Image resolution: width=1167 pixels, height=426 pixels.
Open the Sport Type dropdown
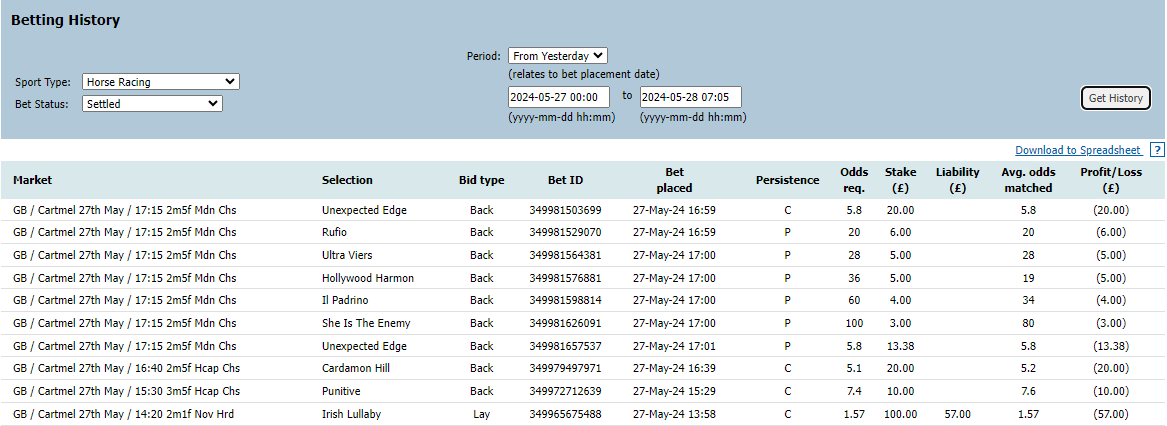(x=161, y=82)
